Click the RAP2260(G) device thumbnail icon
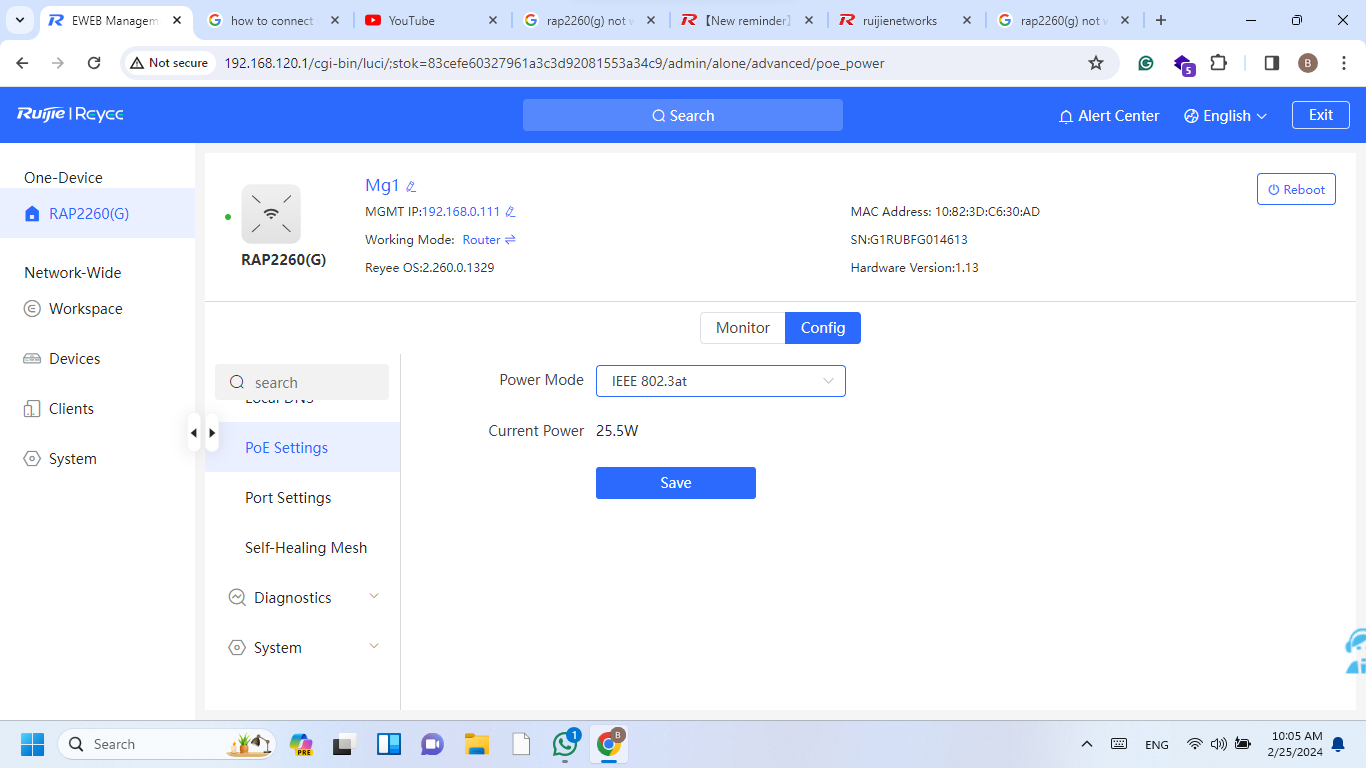The image size is (1366, 768). (271, 214)
